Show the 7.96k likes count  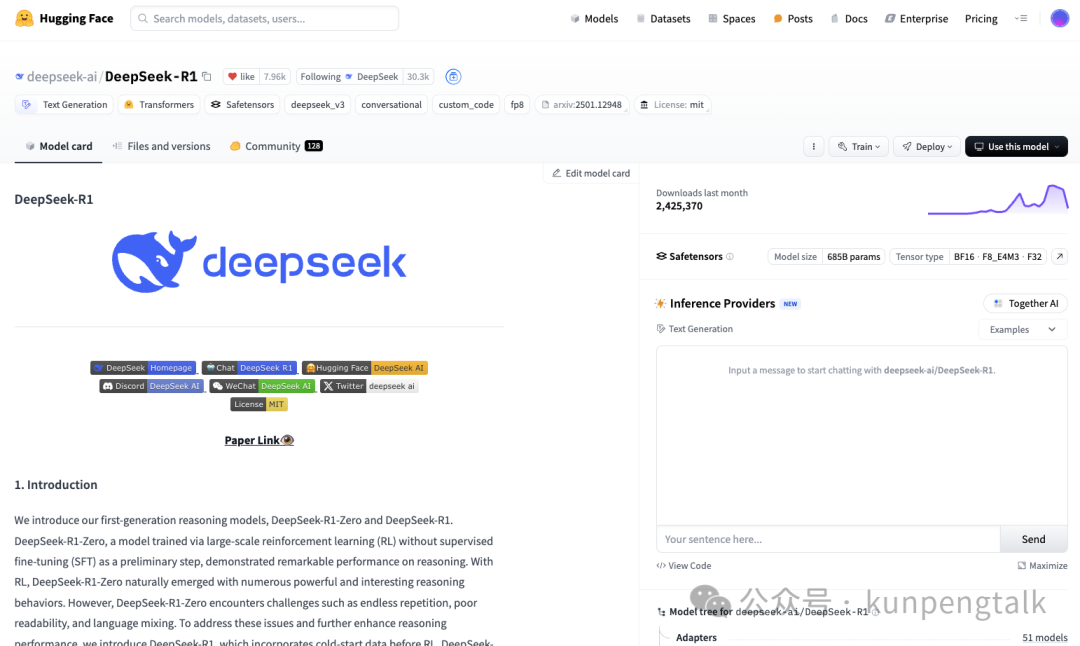tap(275, 76)
